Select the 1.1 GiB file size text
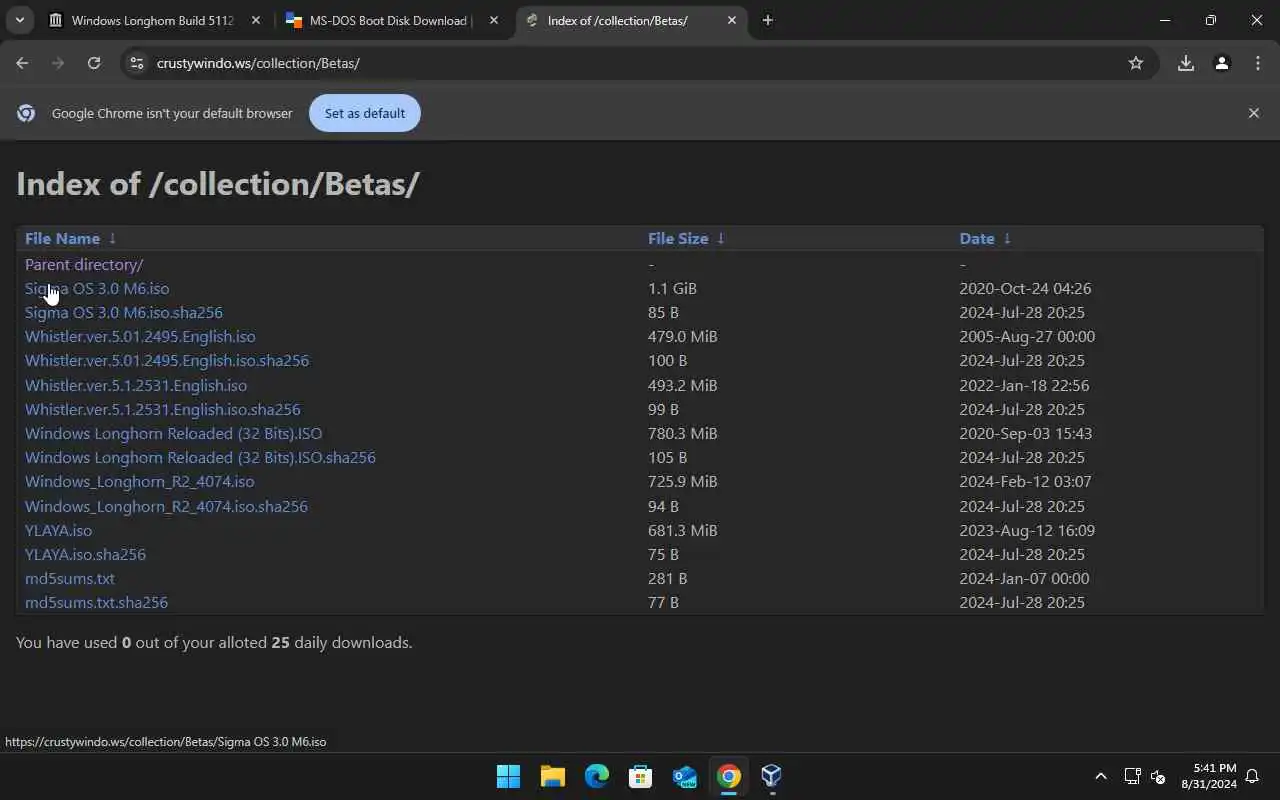Image resolution: width=1280 pixels, height=800 pixels. point(672,288)
